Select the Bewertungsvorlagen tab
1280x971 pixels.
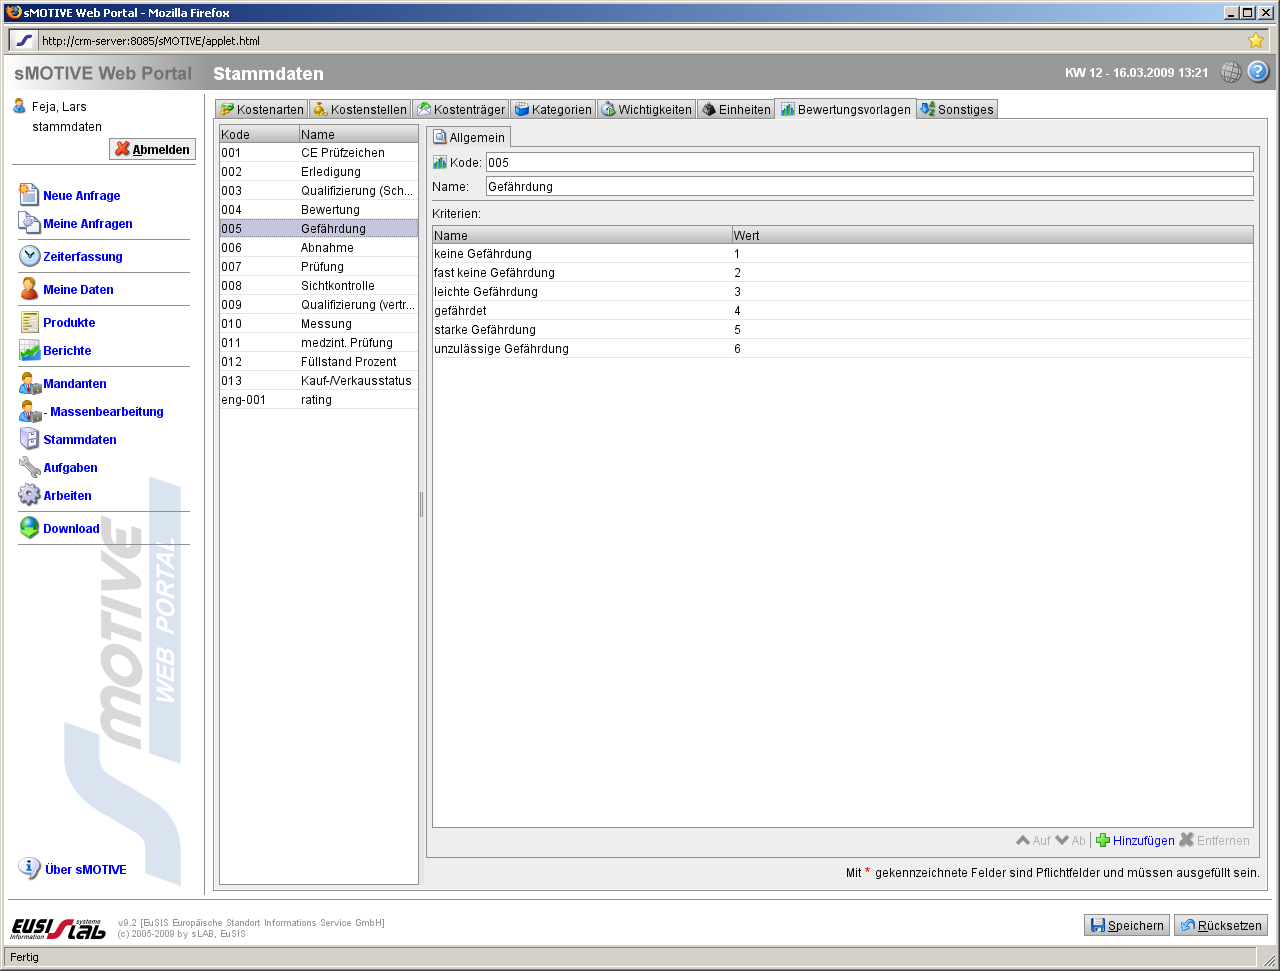tap(846, 109)
